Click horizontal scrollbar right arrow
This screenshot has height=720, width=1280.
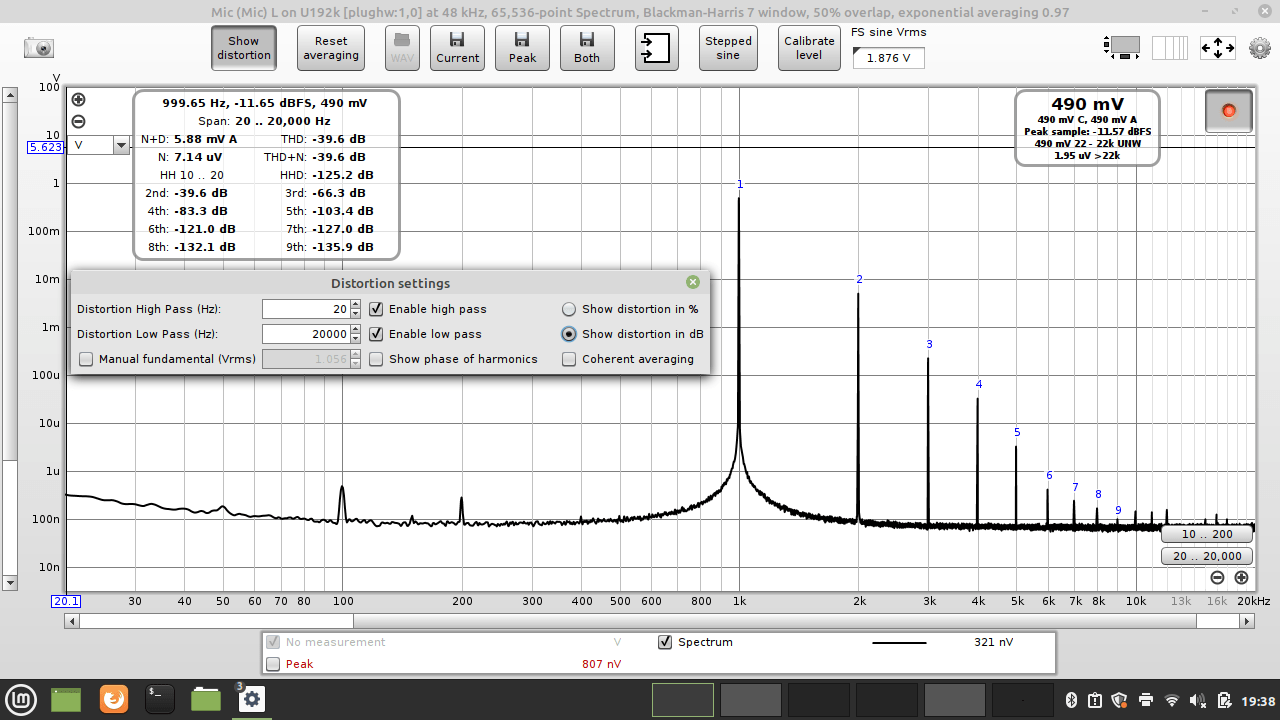point(1247,621)
